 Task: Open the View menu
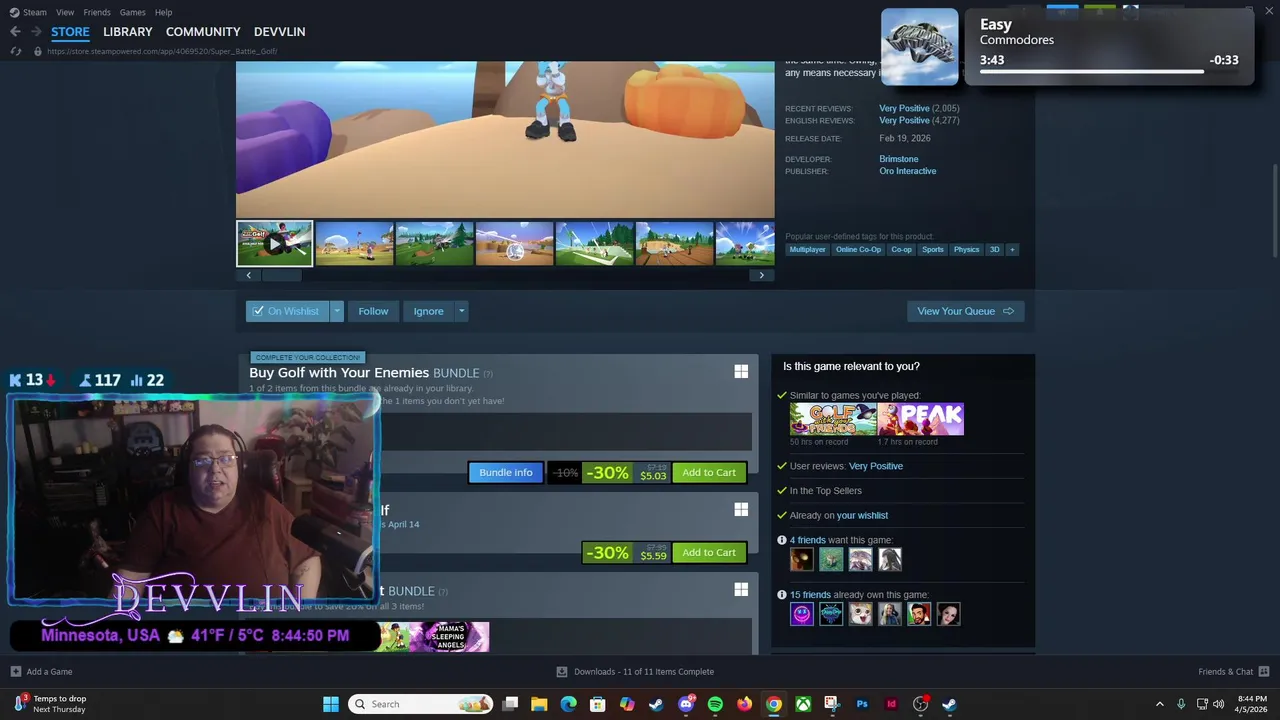65,12
